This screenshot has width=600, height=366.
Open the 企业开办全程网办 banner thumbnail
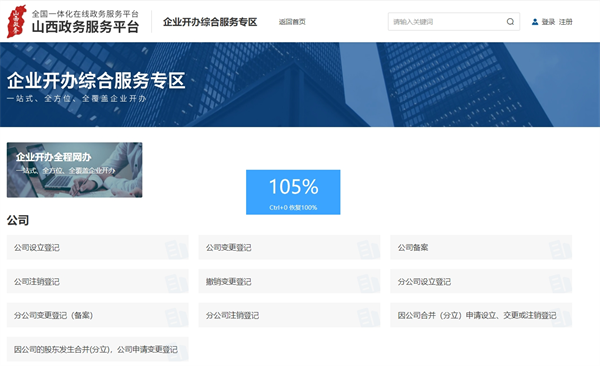pos(75,170)
